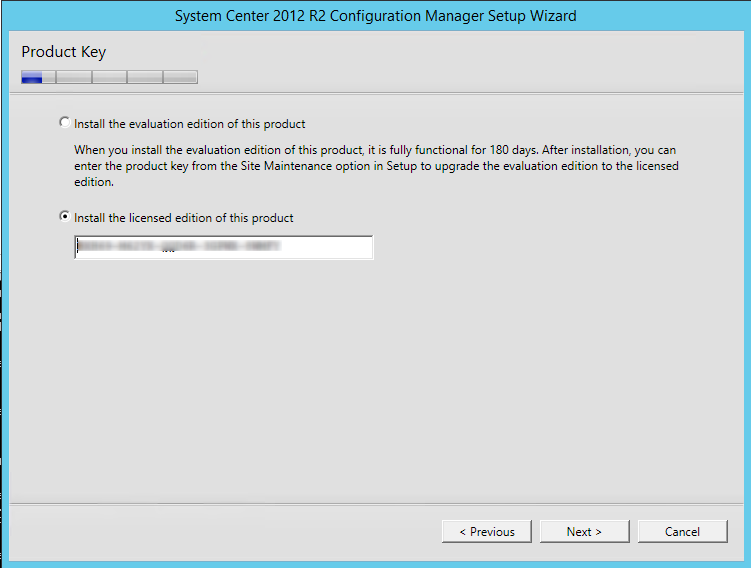The height and width of the screenshot is (568, 751).
Task: Click the setup progress bar
Action: pyautogui.click(x=109, y=77)
